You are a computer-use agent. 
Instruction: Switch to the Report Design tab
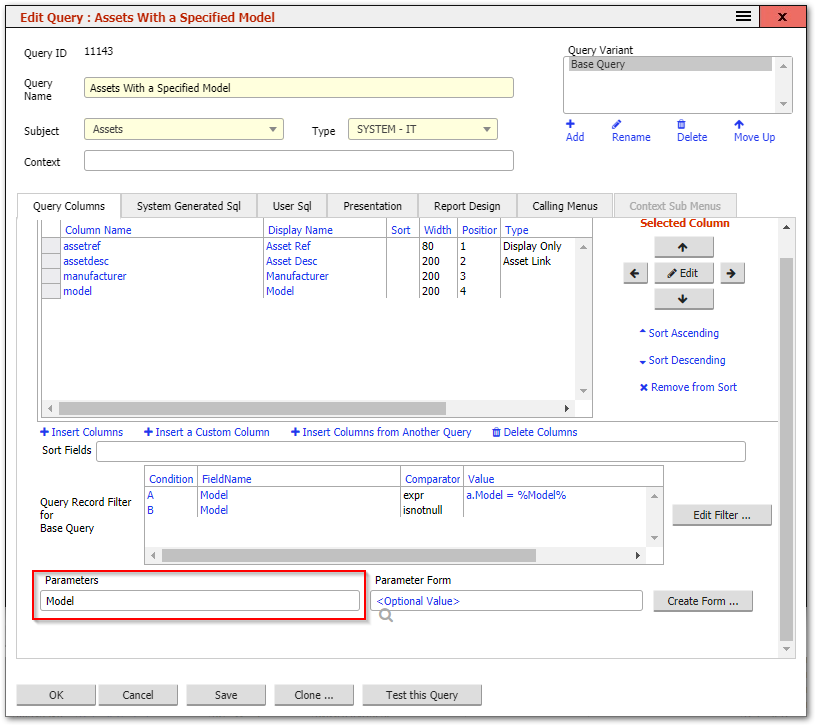(466, 206)
